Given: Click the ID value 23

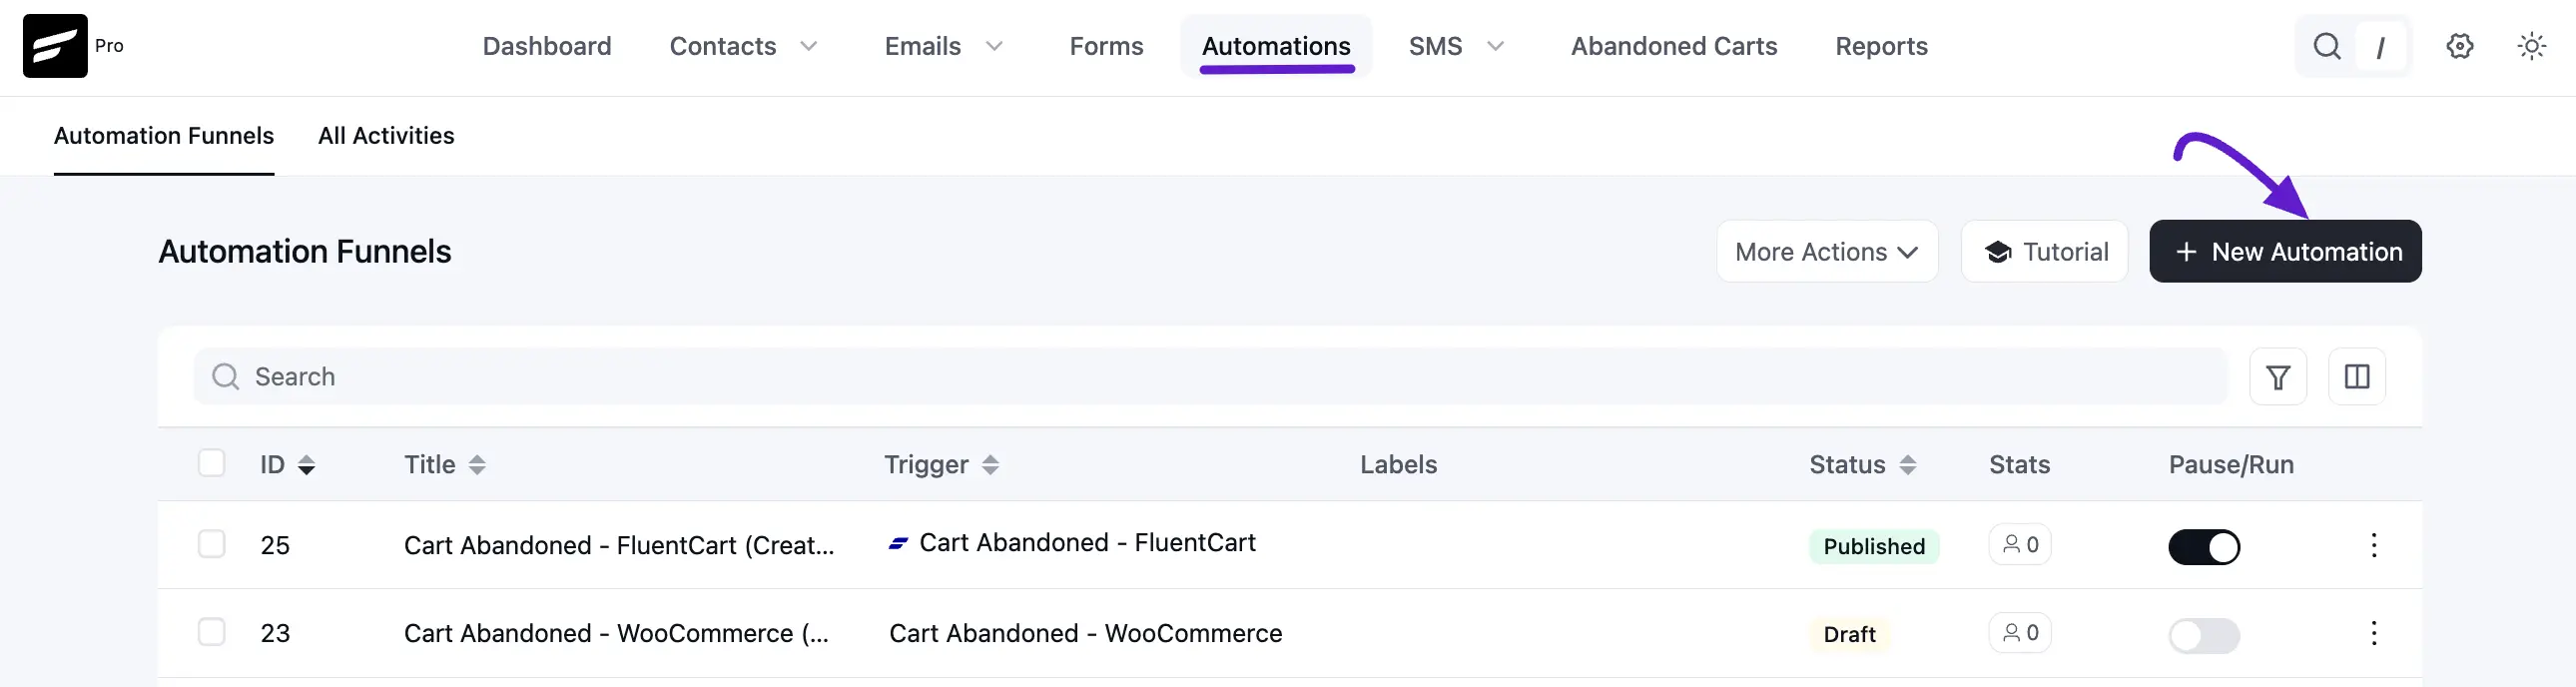Looking at the screenshot, I should [275, 633].
